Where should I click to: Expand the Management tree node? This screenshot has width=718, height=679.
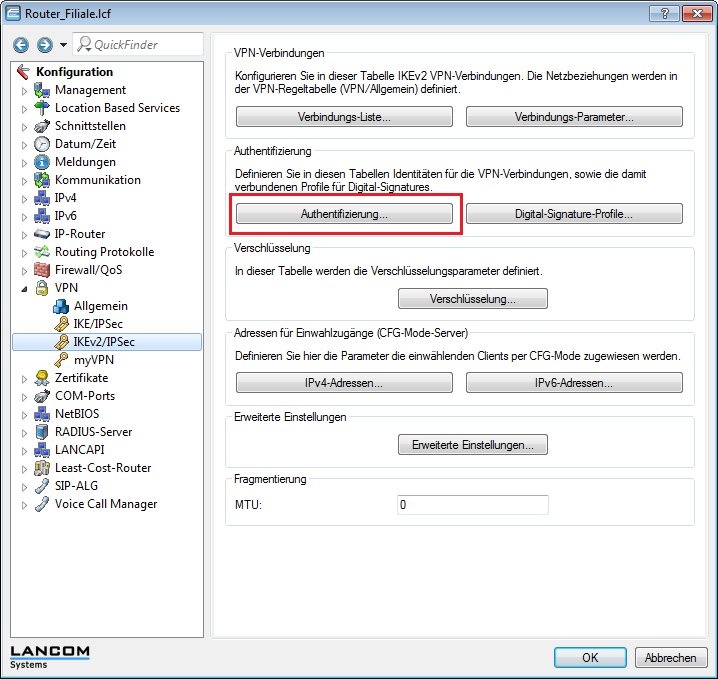pos(25,90)
